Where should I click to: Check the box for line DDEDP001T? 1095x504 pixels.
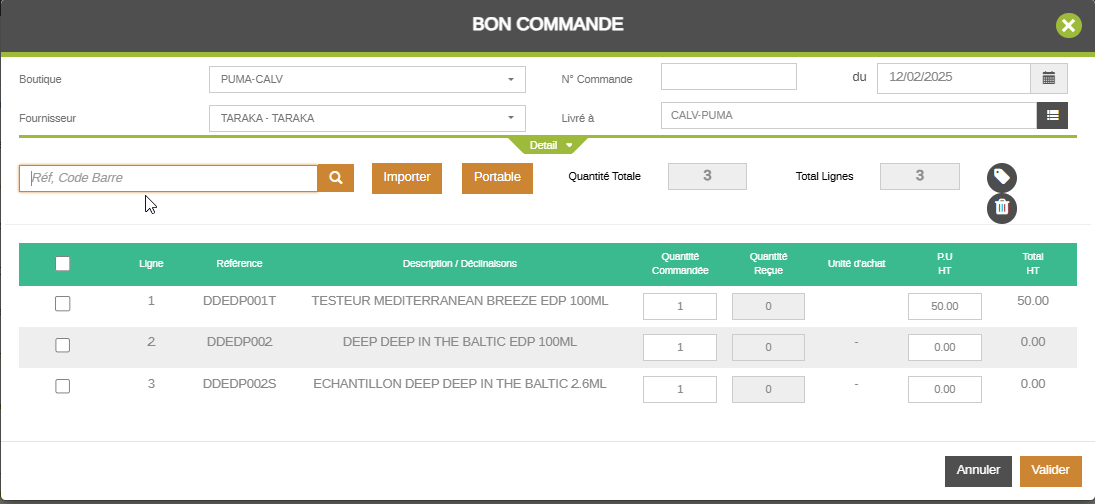(x=63, y=305)
